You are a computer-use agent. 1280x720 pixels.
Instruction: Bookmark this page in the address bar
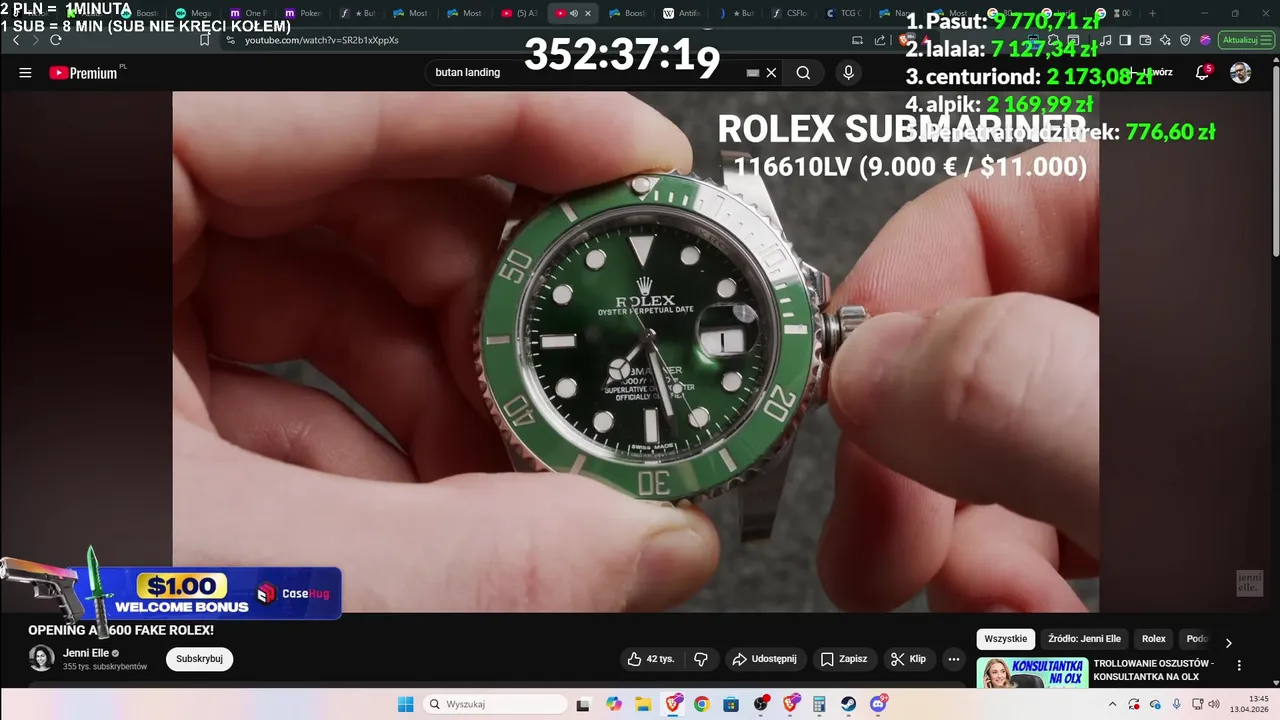click(x=204, y=40)
